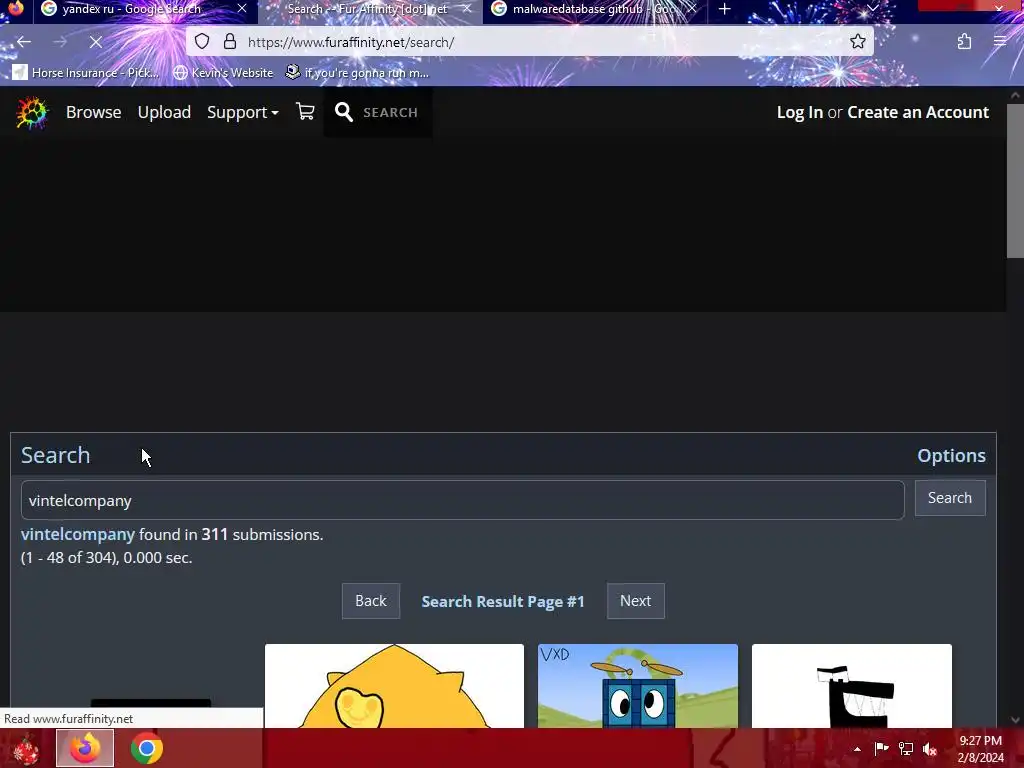Open the shopping cart icon
The image size is (1024, 768).
pyautogui.click(x=305, y=112)
